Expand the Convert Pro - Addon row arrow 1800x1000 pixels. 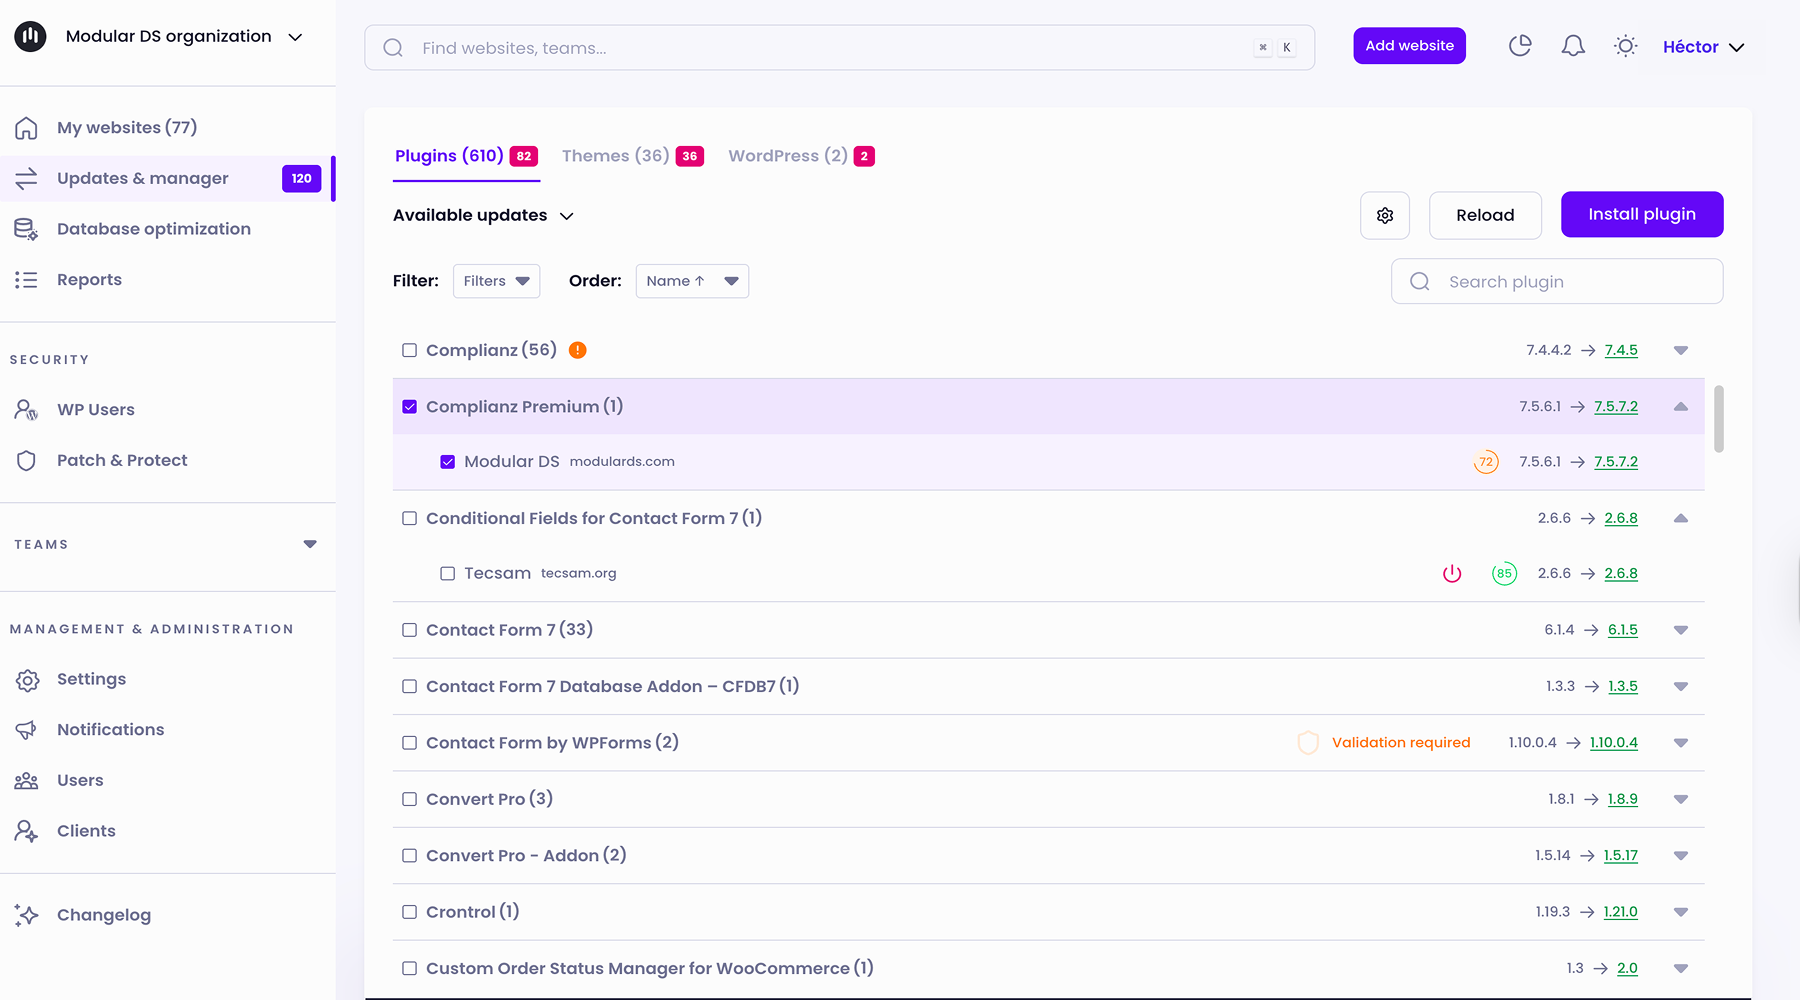click(1681, 856)
